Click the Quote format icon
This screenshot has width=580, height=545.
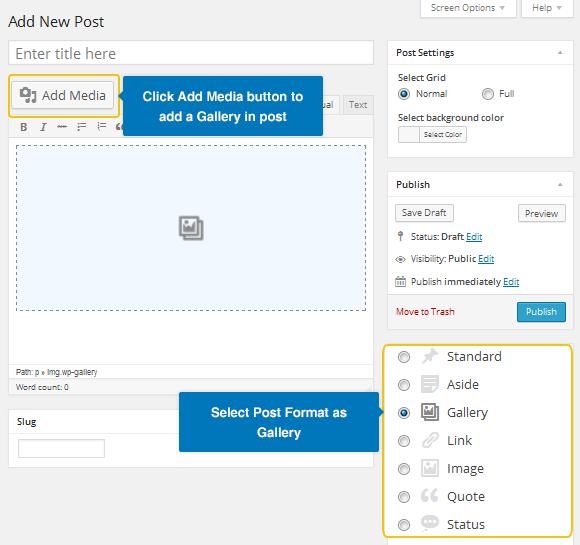click(x=429, y=495)
